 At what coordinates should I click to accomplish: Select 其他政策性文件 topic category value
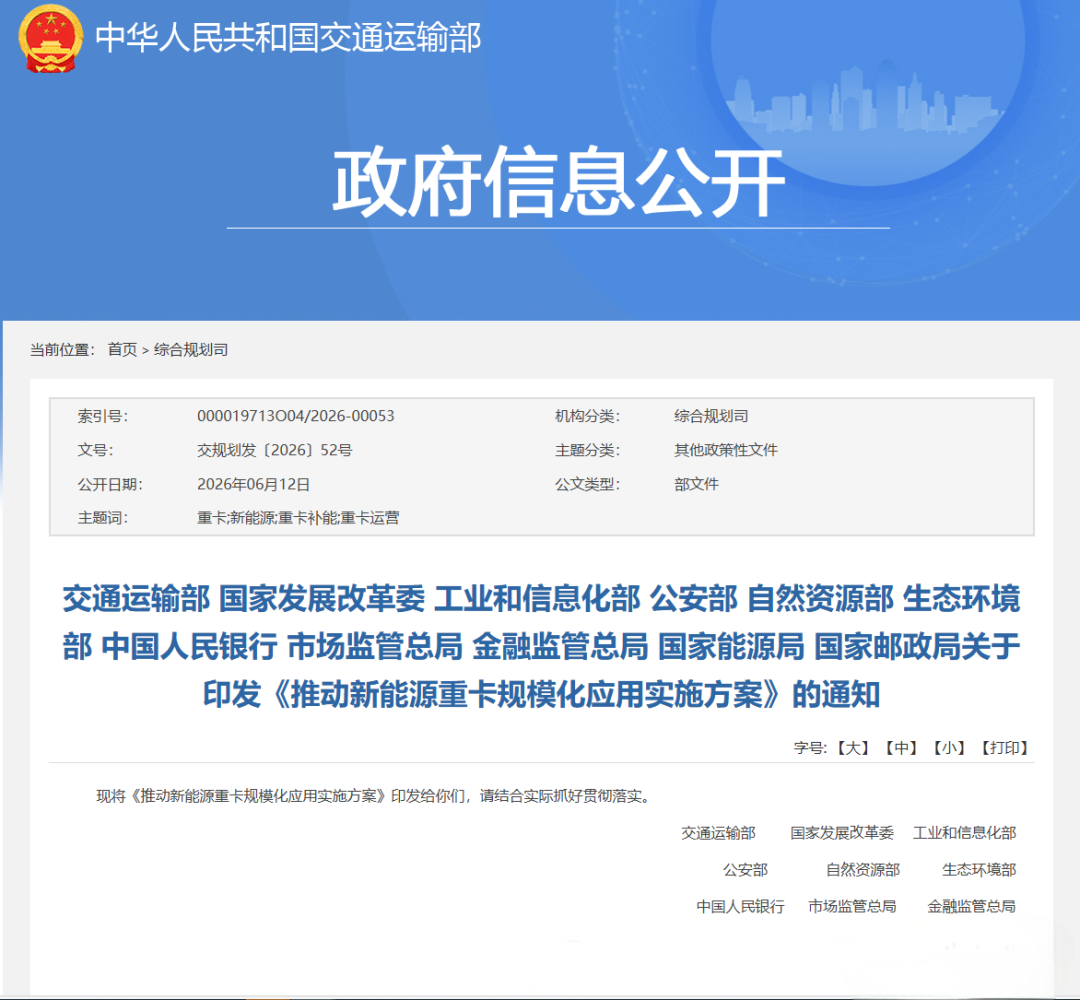coord(725,450)
